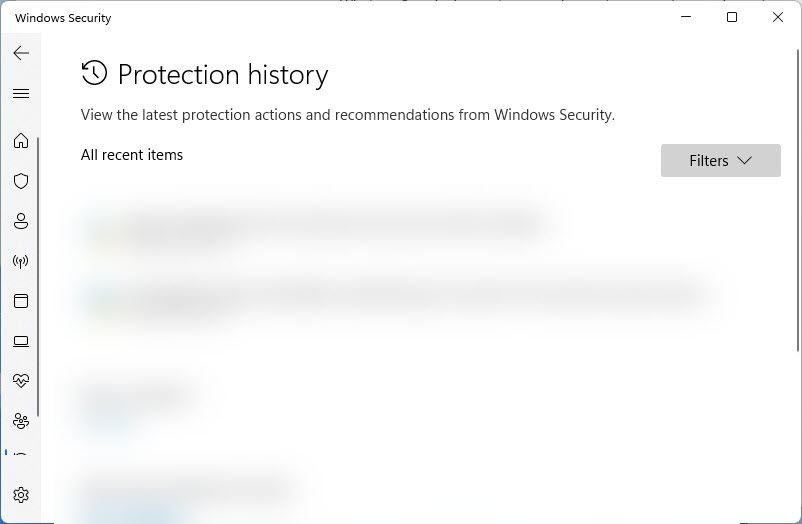The image size is (802, 524).
Task: Open Settings using the gear icon
Action: [21, 495]
